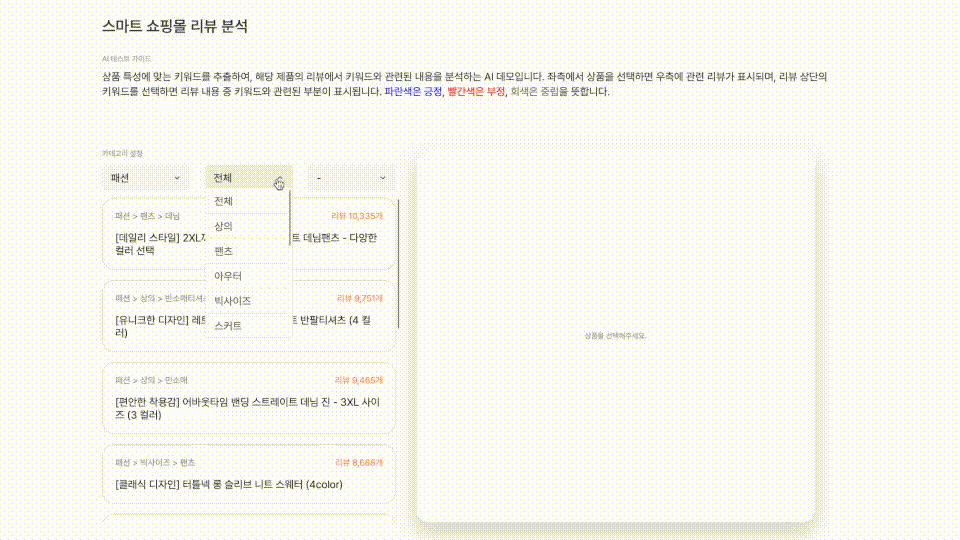Click the product list scrollbar
This screenshot has height=540, width=960.
coord(399,263)
